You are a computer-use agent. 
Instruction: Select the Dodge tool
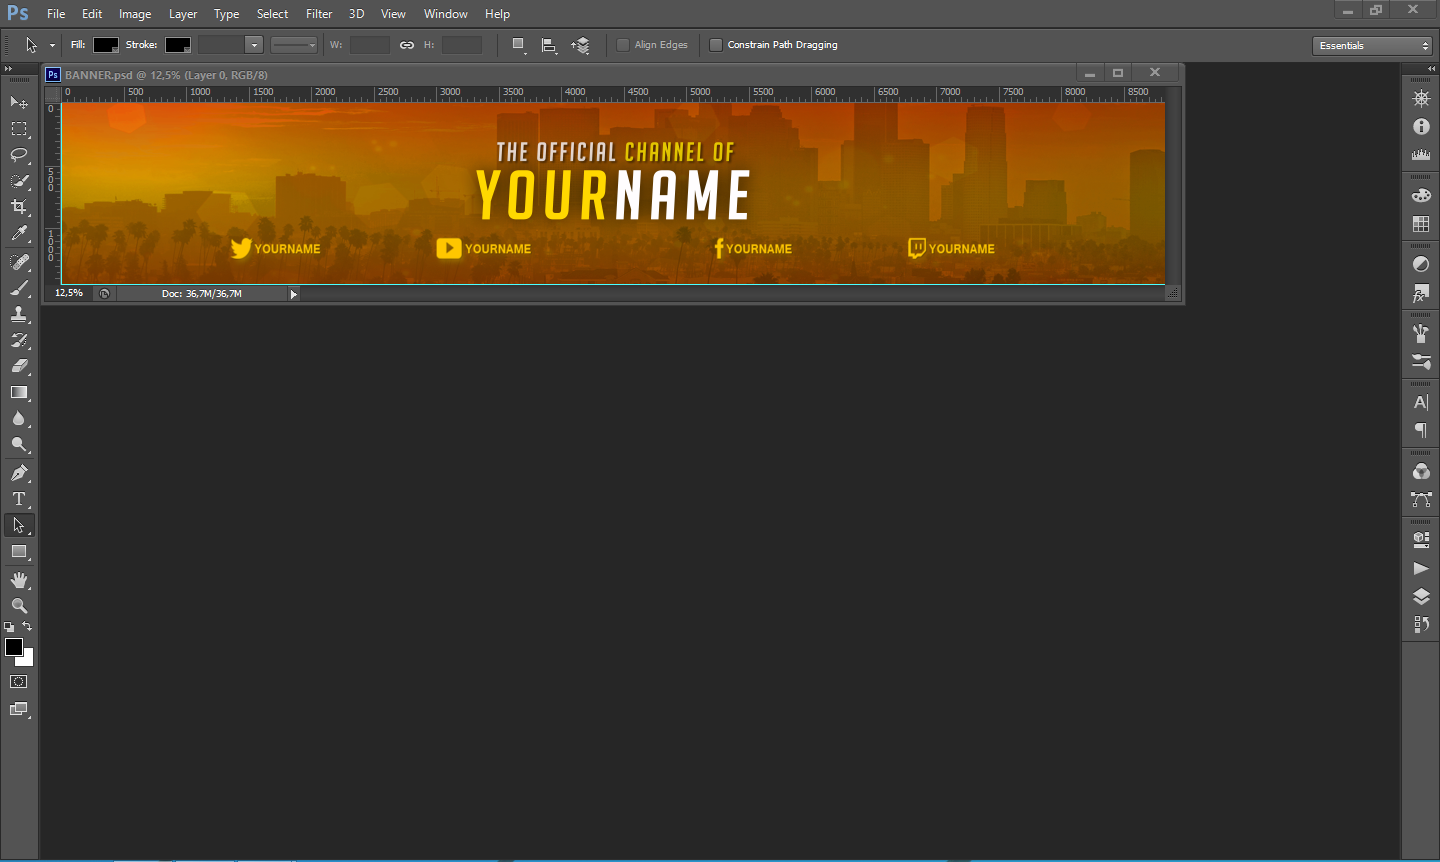(19, 444)
